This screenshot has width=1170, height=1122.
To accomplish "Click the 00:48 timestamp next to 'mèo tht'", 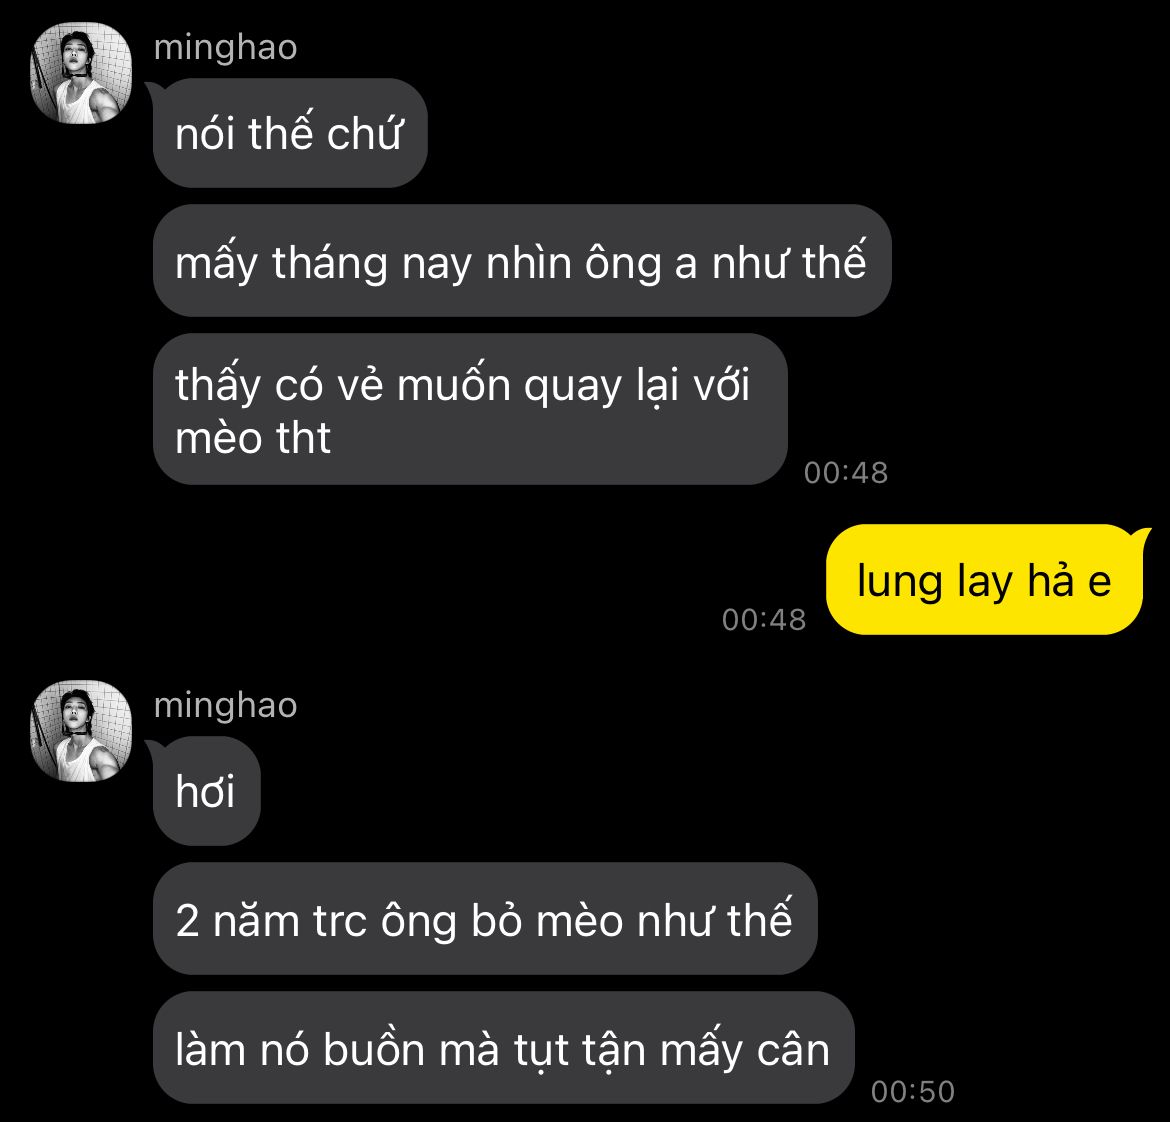I will [845, 472].
